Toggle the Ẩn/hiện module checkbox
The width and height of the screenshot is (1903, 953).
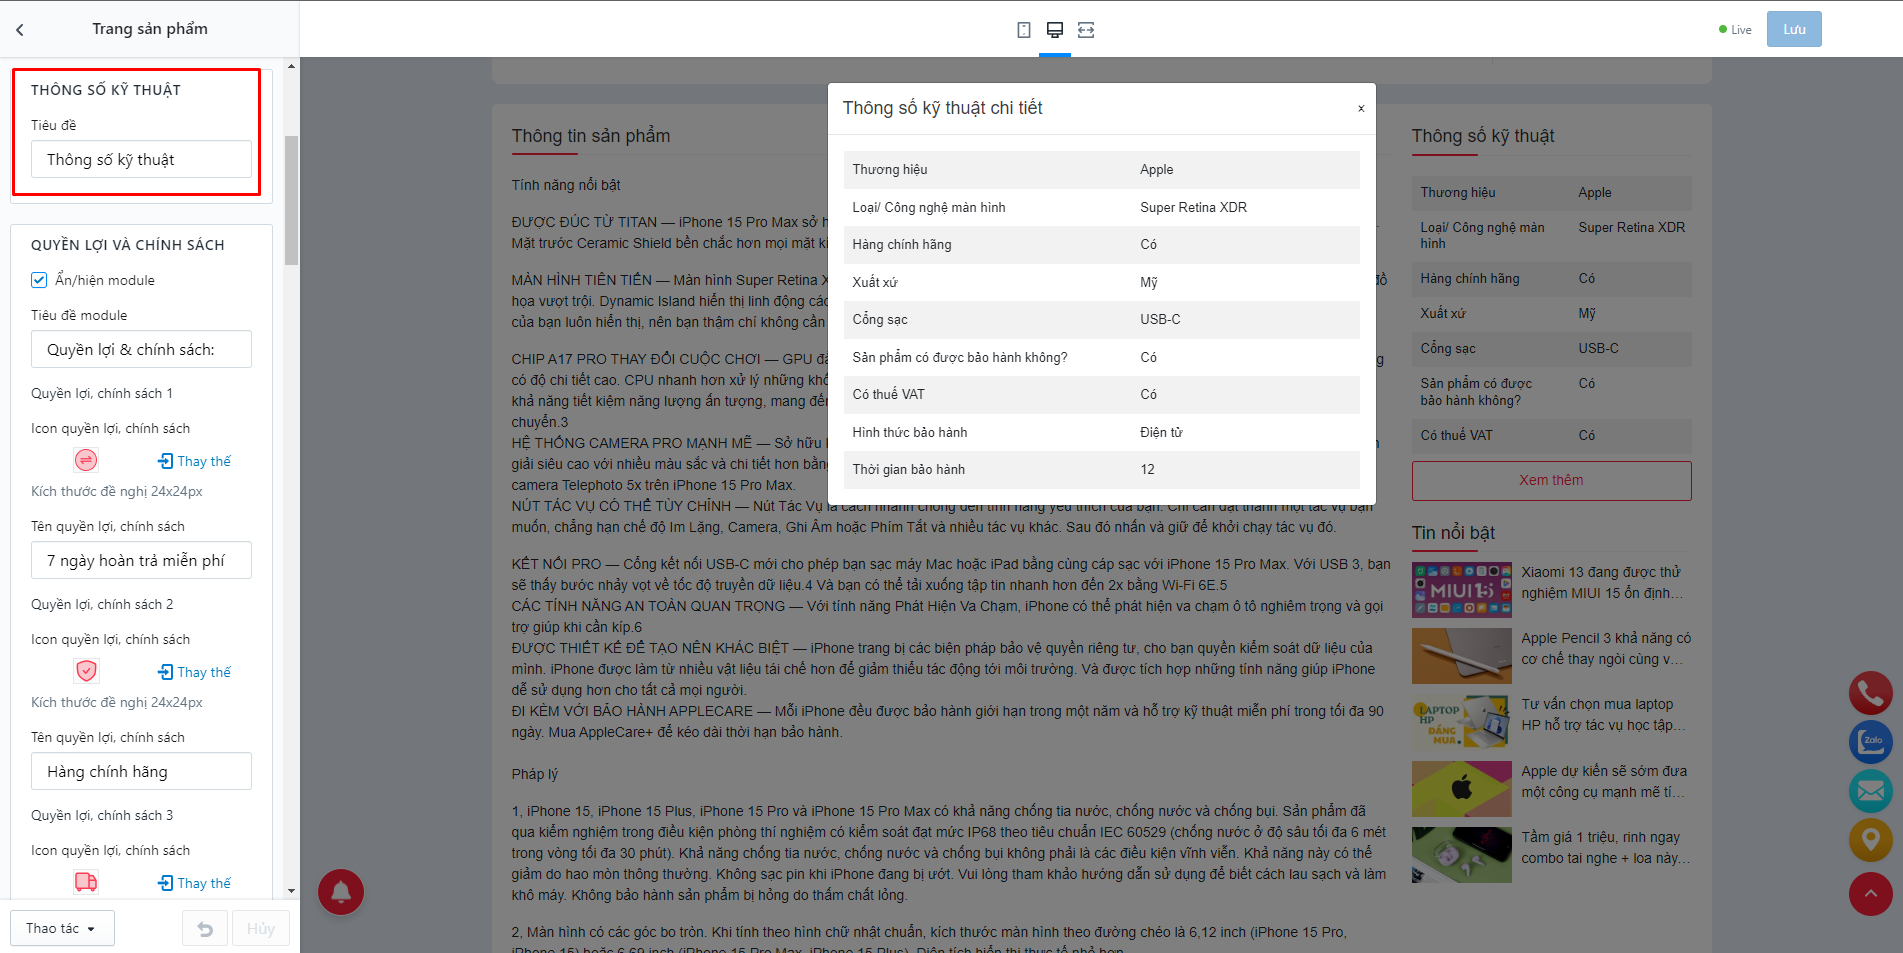point(39,280)
